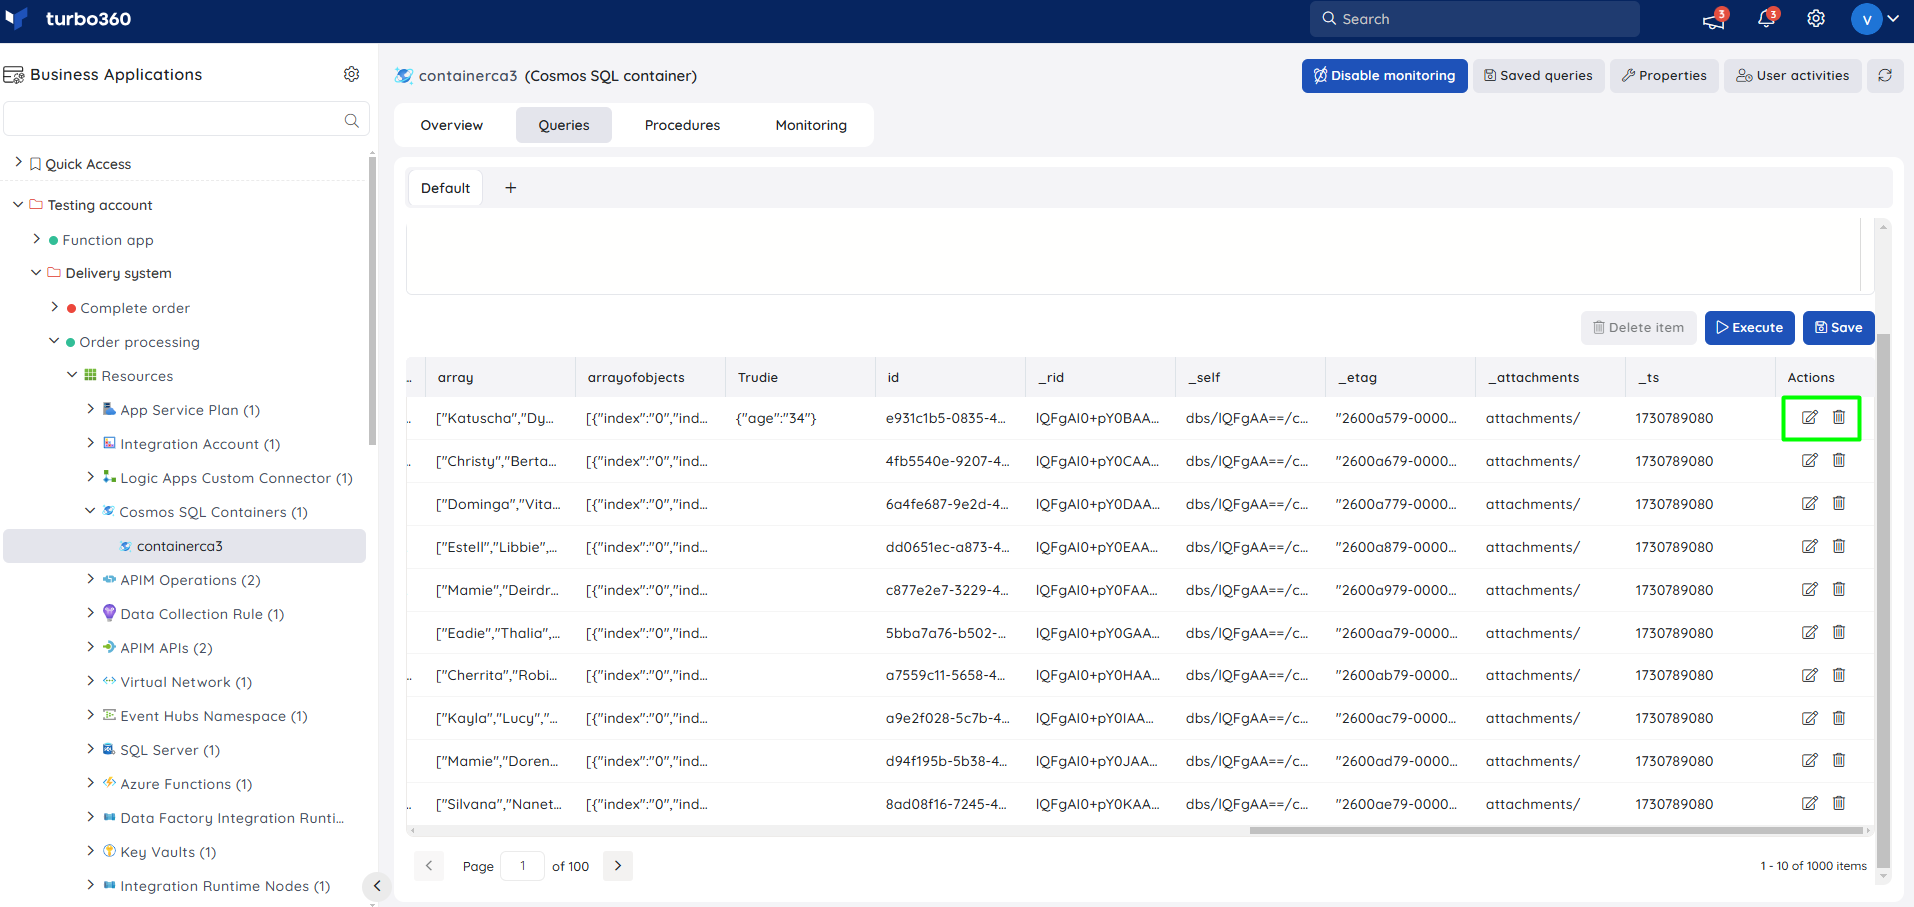The width and height of the screenshot is (1914, 907).
Task: Collapse the Order processing node
Action: coord(54,341)
